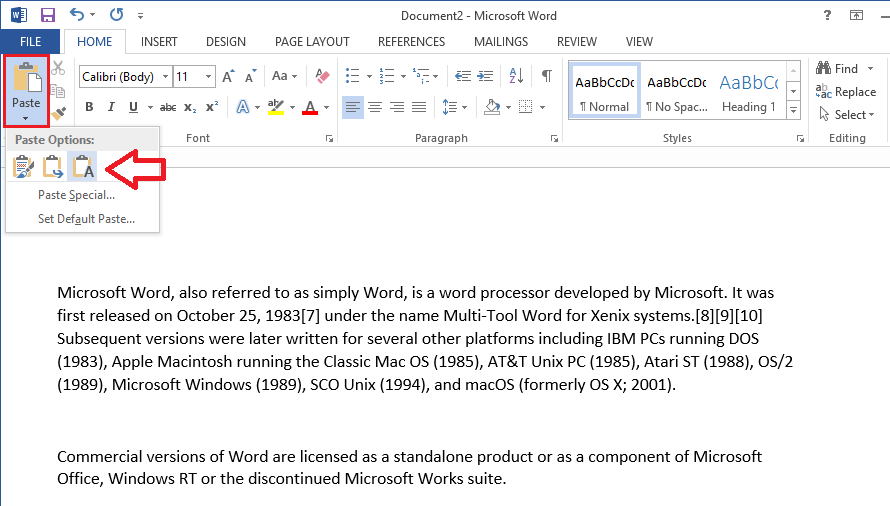
Task: Show or hide paragraph marks
Action: (x=546, y=76)
